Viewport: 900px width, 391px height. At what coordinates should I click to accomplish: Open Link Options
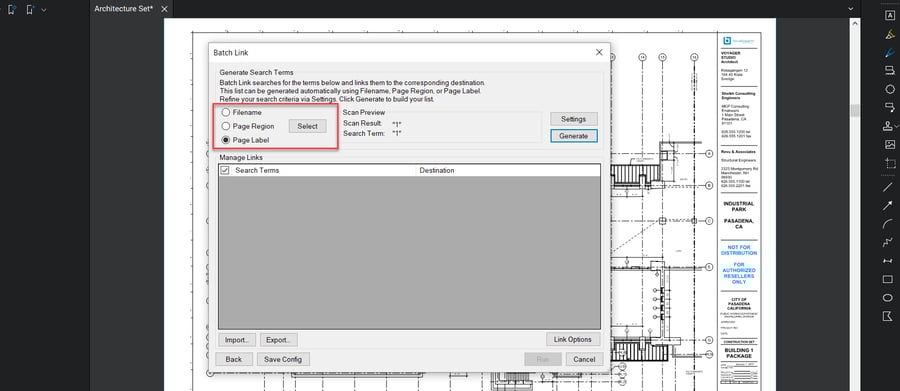(x=572, y=339)
